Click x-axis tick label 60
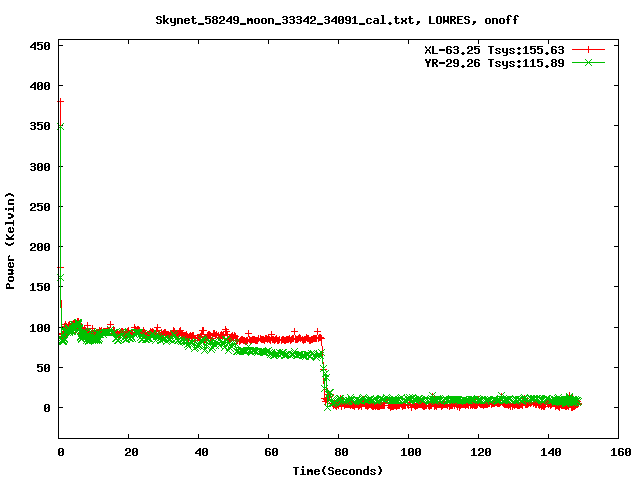This screenshot has width=640, height=480. pos(271,452)
